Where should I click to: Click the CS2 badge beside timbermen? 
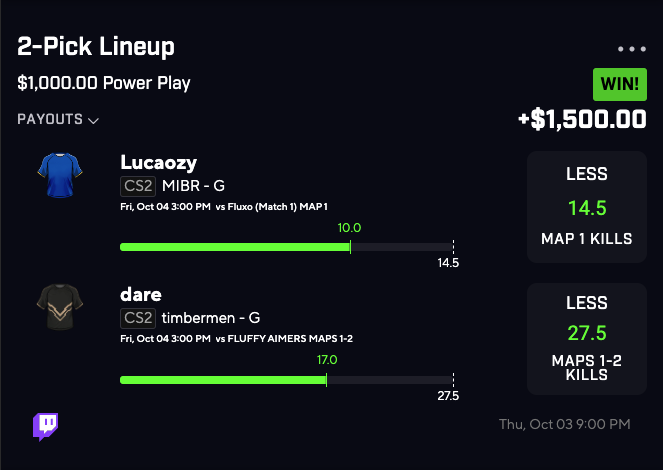[x=137, y=318]
